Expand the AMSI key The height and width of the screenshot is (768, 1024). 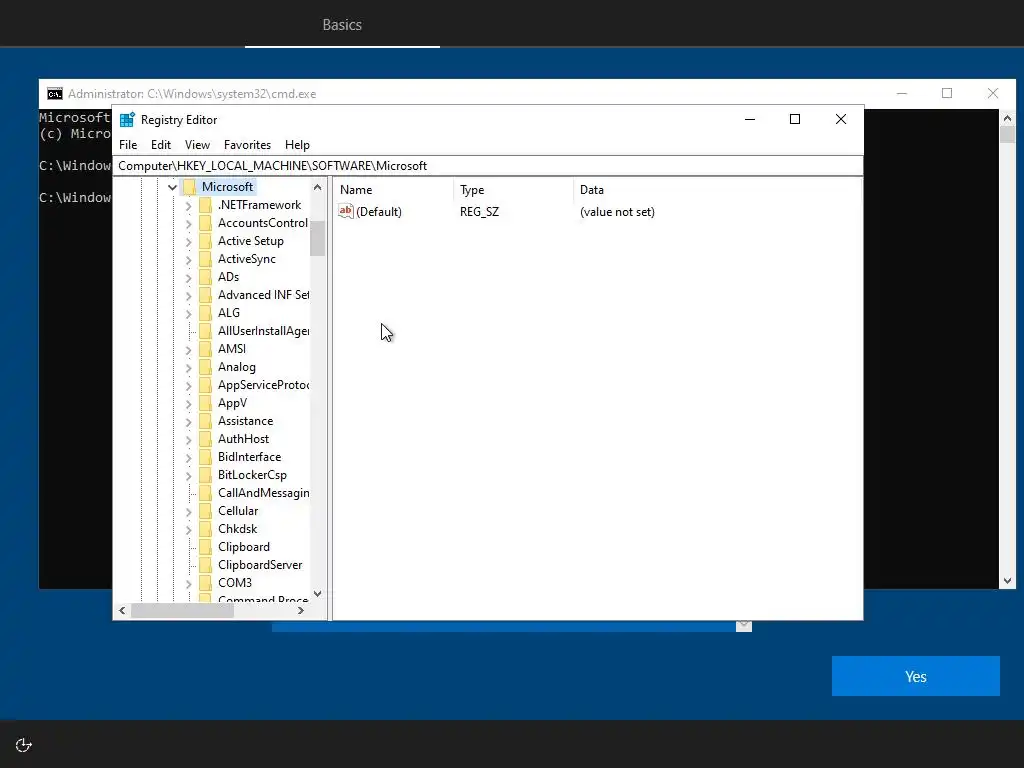189,349
